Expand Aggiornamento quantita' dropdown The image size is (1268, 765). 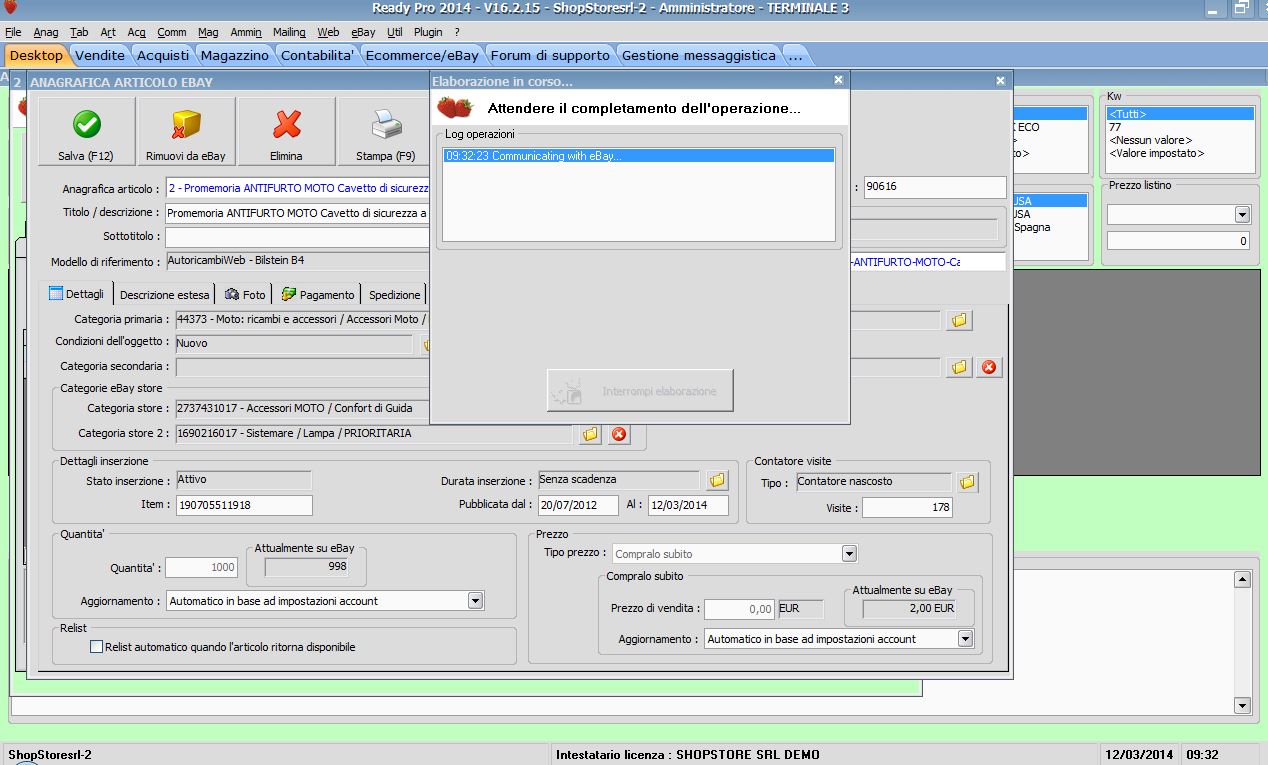coord(476,601)
